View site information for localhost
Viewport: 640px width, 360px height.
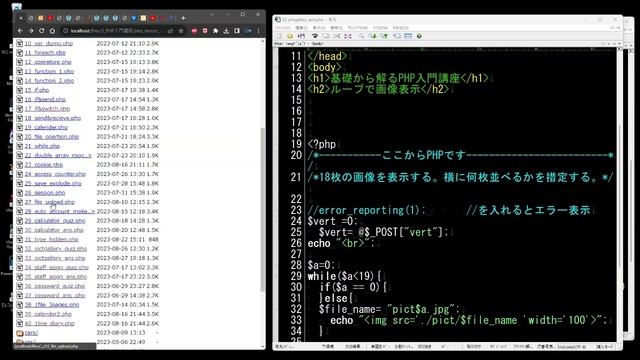(65, 31)
